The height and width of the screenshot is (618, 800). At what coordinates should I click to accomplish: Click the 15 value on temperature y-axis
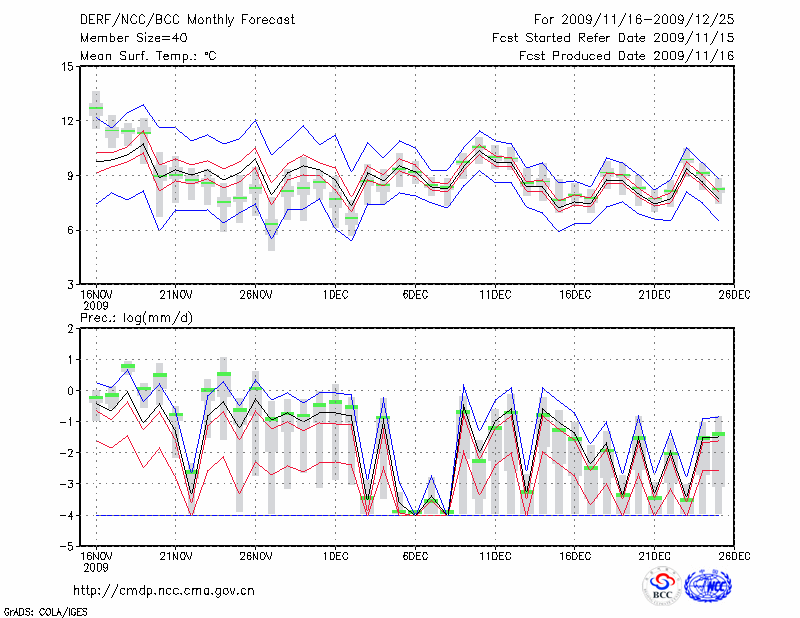pos(68,67)
